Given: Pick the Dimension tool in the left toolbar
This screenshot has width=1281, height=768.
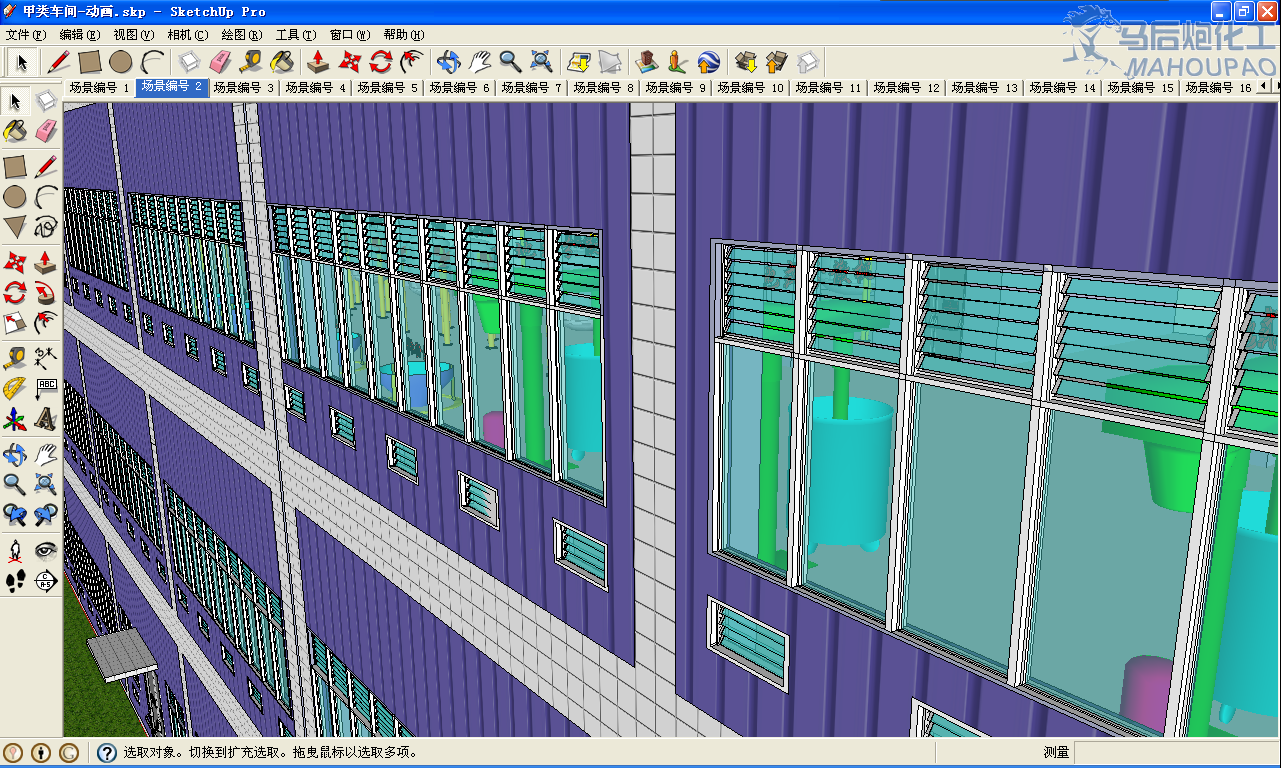Looking at the screenshot, I should pyautogui.click(x=45, y=357).
